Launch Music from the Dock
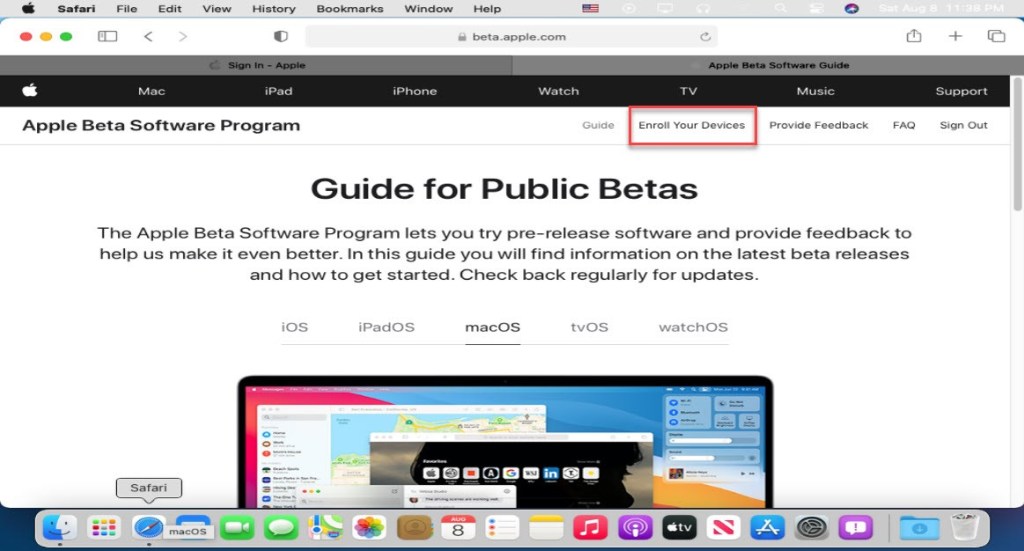The width and height of the screenshot is (1024, 551). 590,527
